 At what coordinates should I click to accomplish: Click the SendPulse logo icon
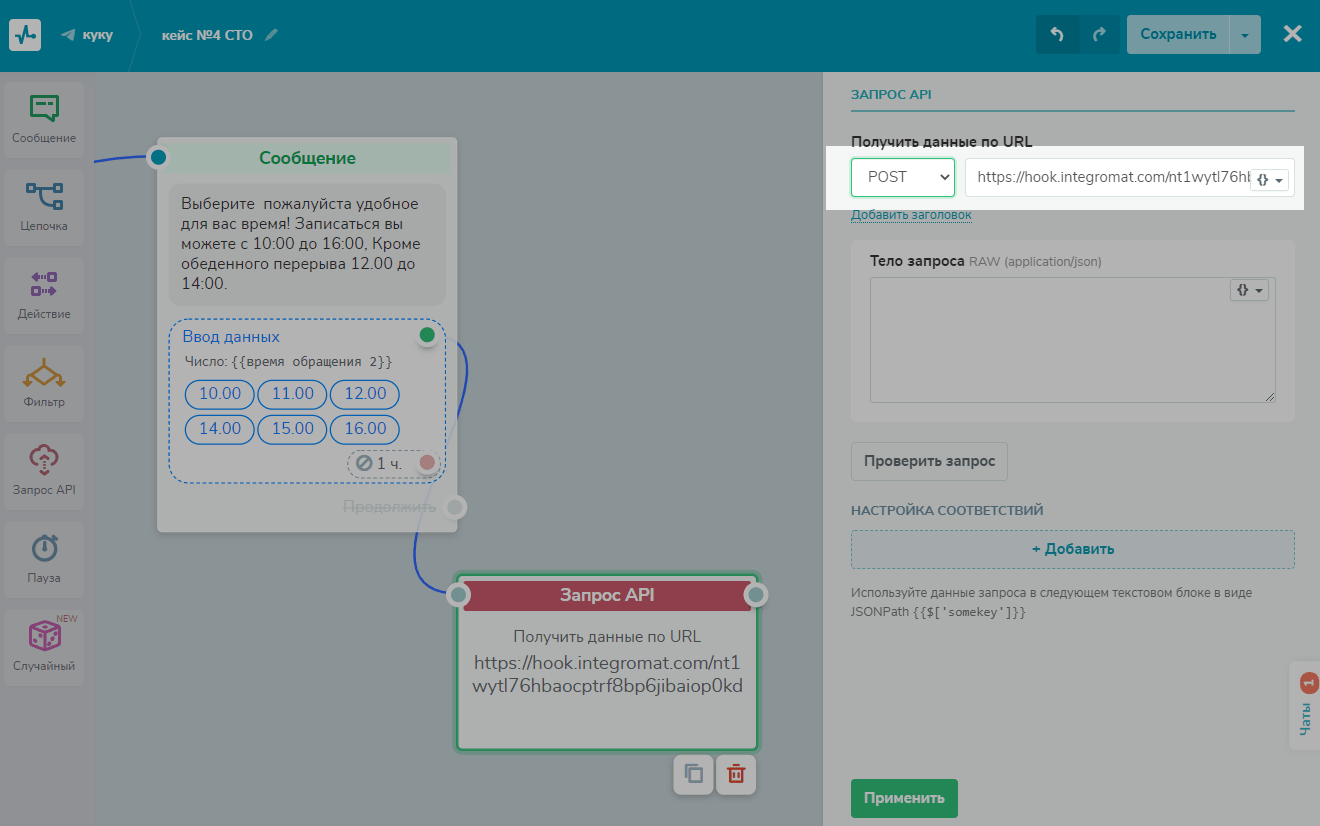point(25,35)
